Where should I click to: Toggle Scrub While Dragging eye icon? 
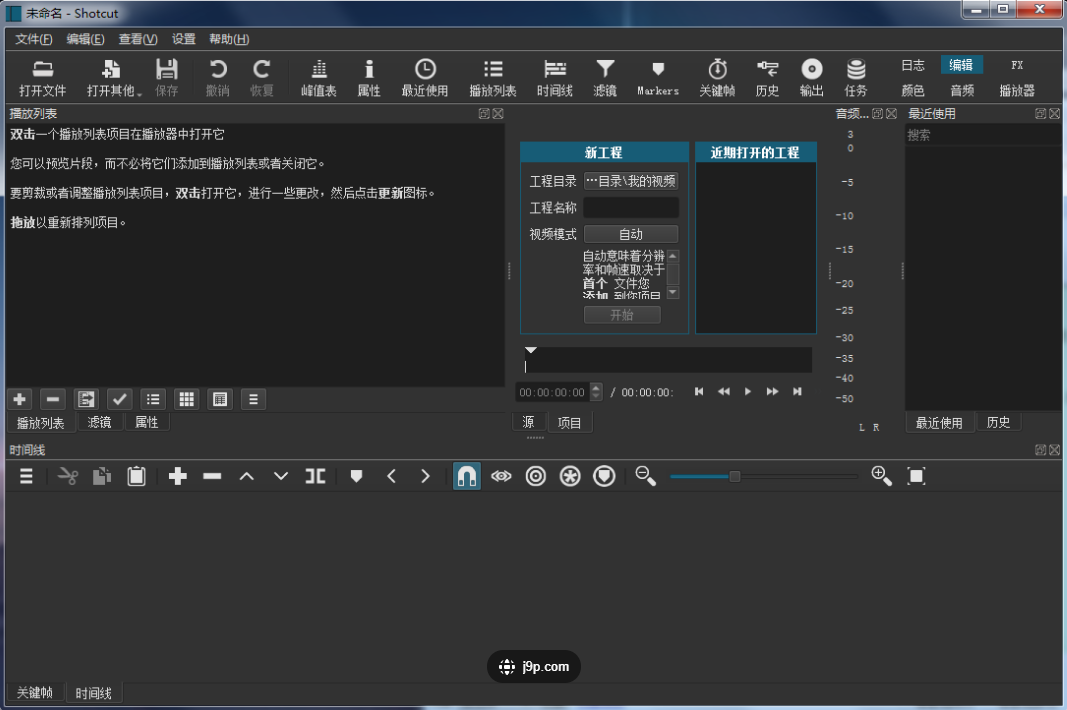pos(502,477)
